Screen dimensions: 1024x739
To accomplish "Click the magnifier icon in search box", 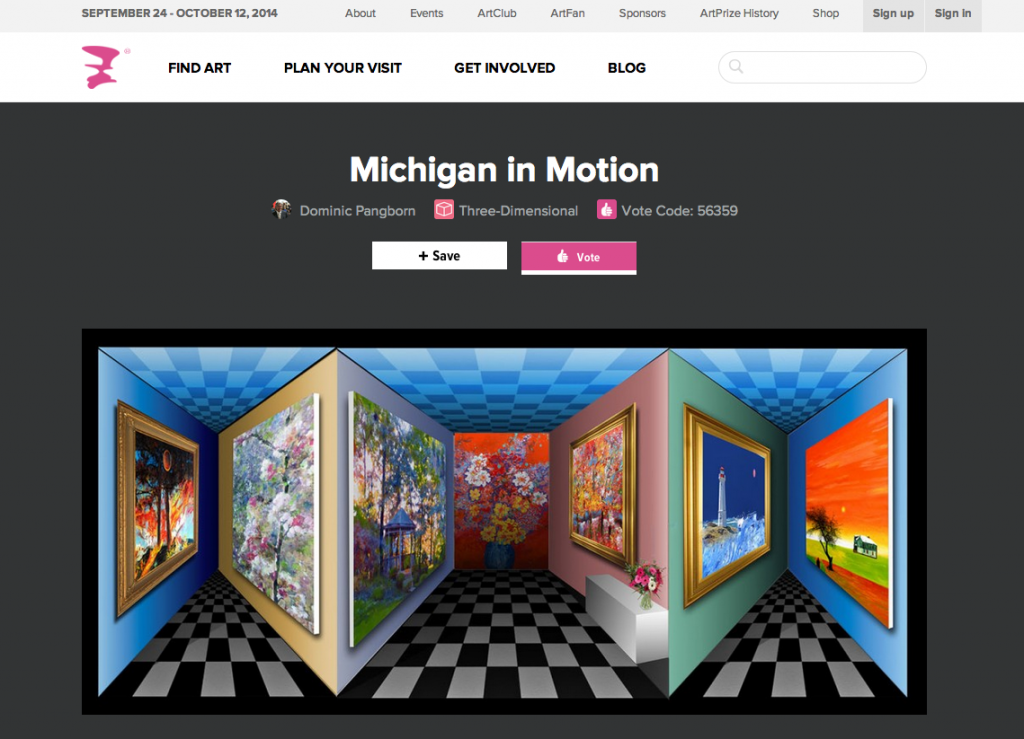I will coord(736,67).
